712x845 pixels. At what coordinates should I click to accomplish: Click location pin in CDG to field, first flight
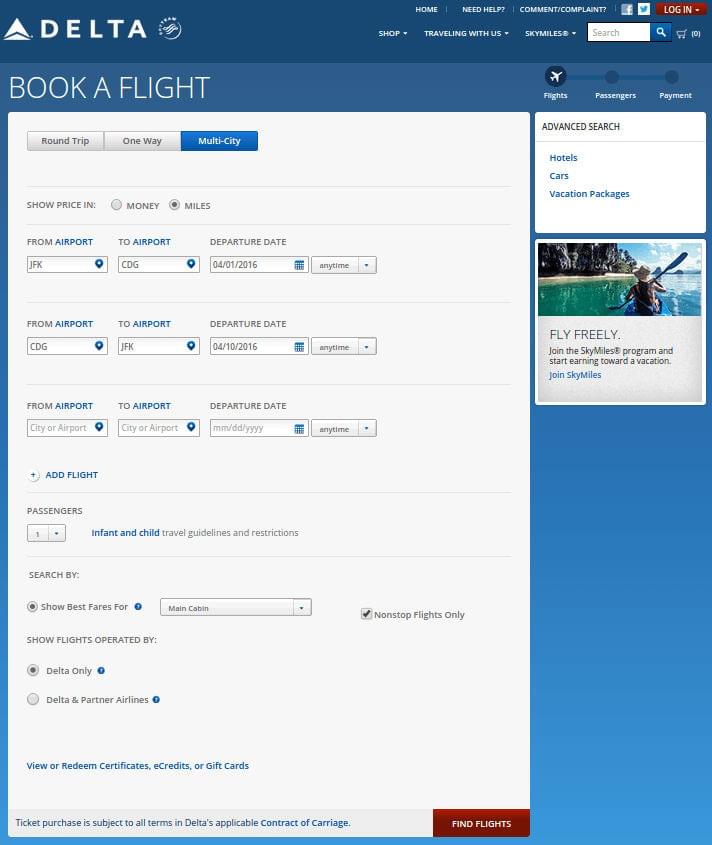click(191, 264)
